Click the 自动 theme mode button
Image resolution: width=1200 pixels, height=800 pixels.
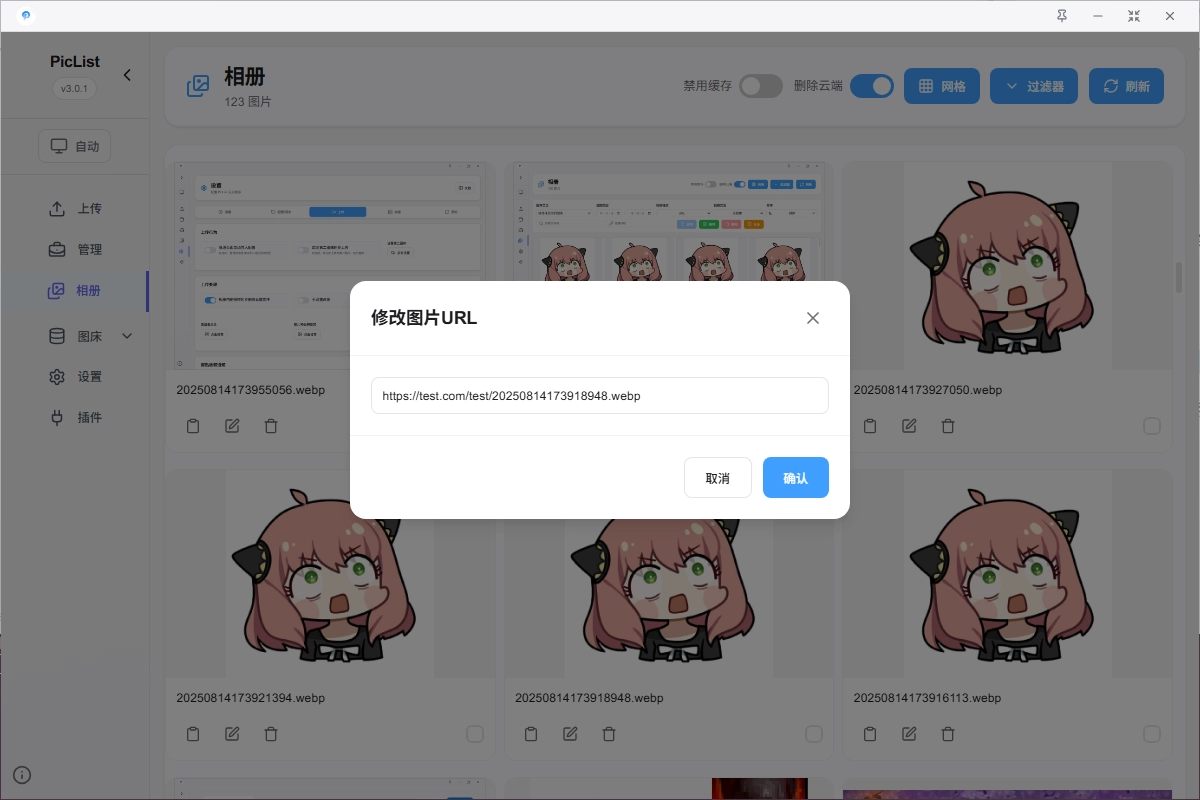tap(75, 146)
